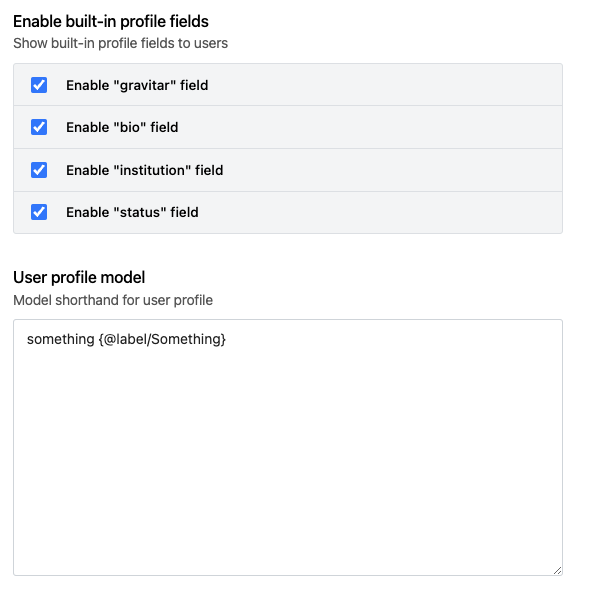Disable the institution field checkbox

(39, 170)
